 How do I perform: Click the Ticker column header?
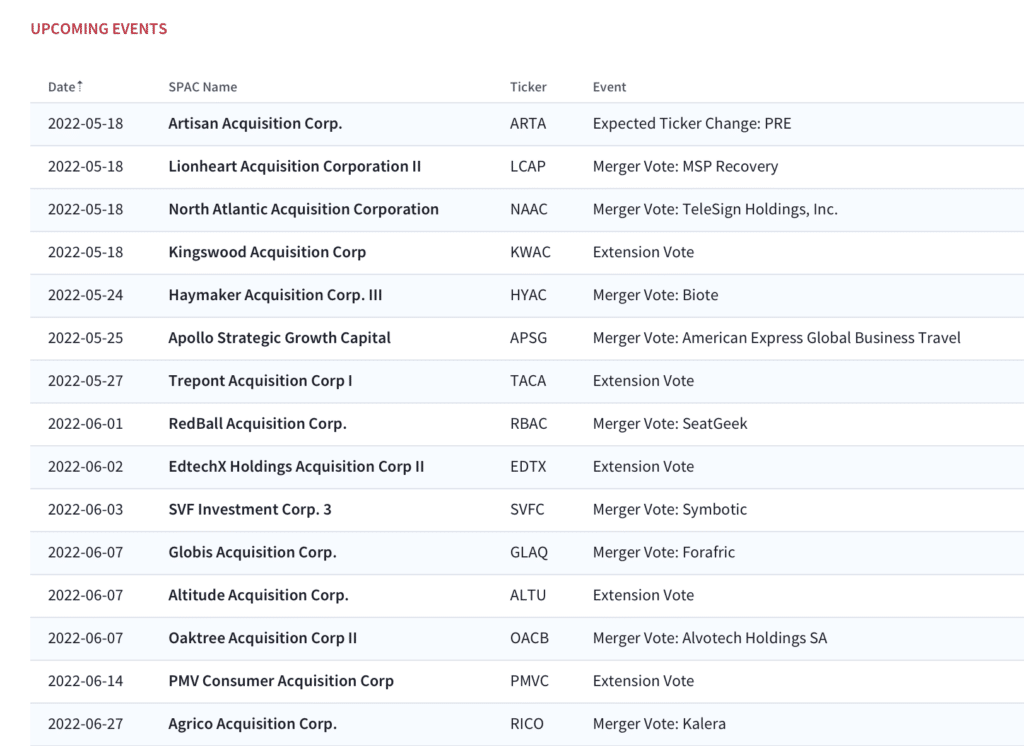pos(528,87)
